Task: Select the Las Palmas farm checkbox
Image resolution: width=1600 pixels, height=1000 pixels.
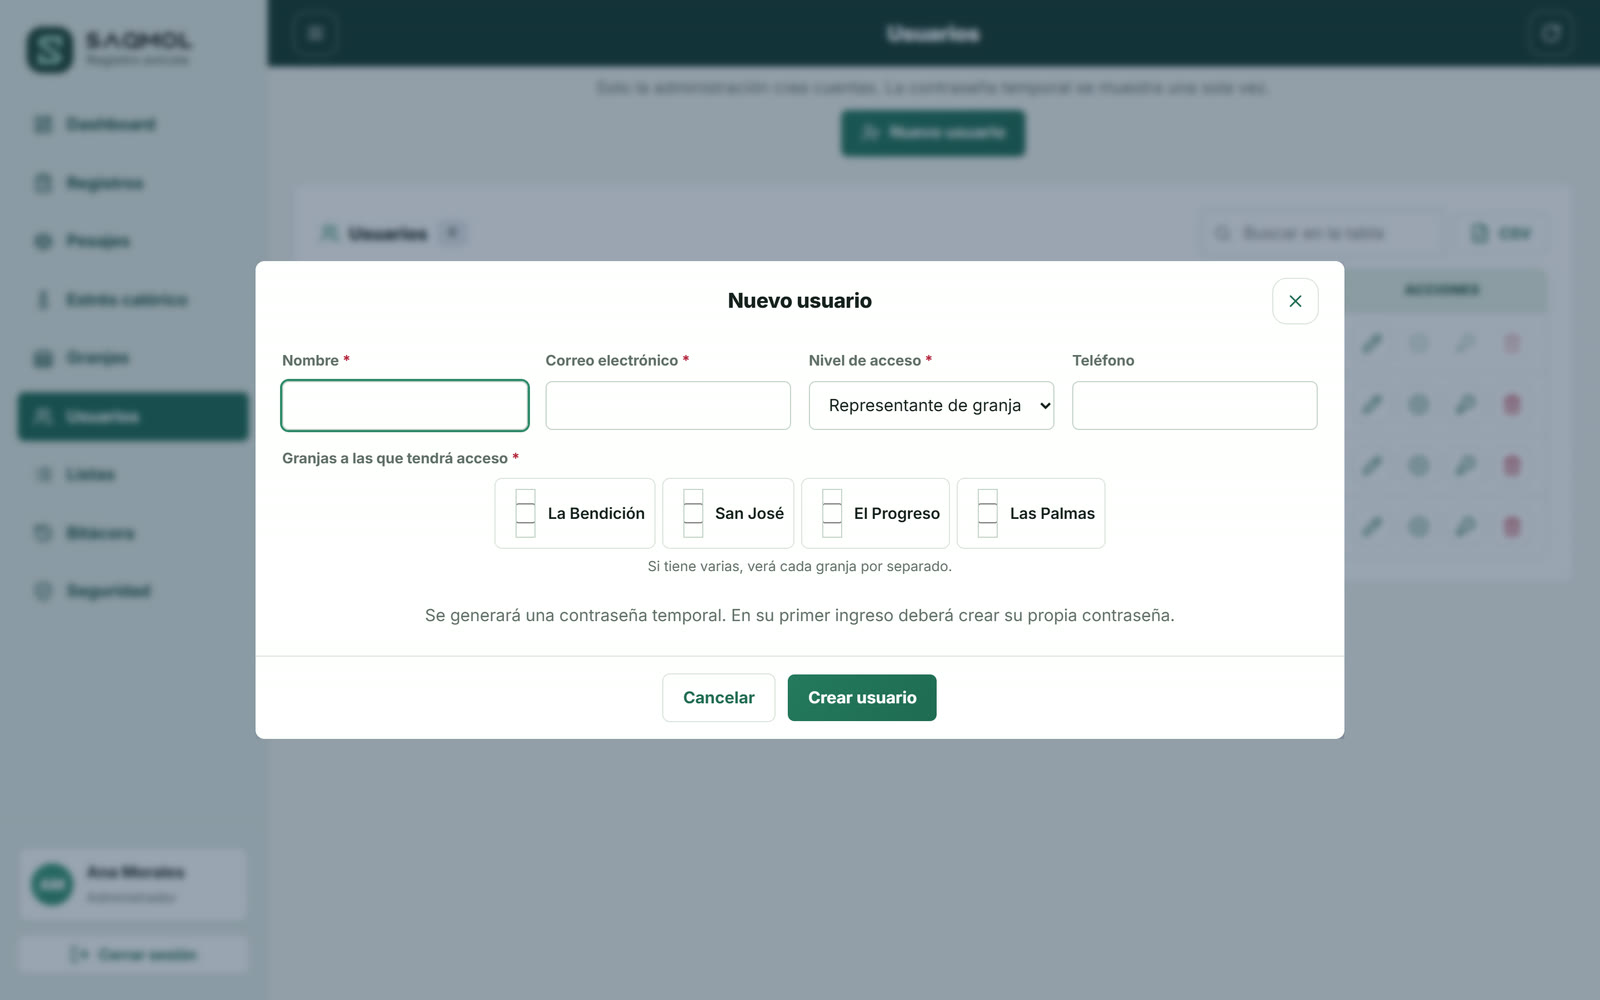Action: pyautogui.click(x=988, y=513)
